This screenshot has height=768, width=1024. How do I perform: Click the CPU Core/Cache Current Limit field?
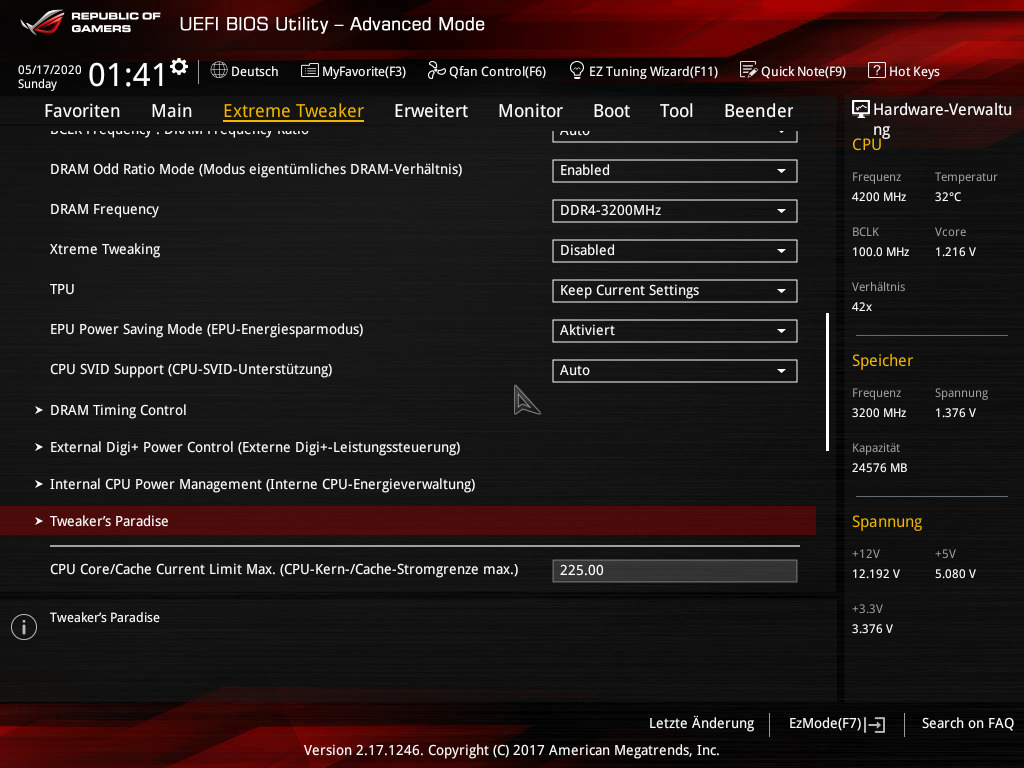point(675,570)
